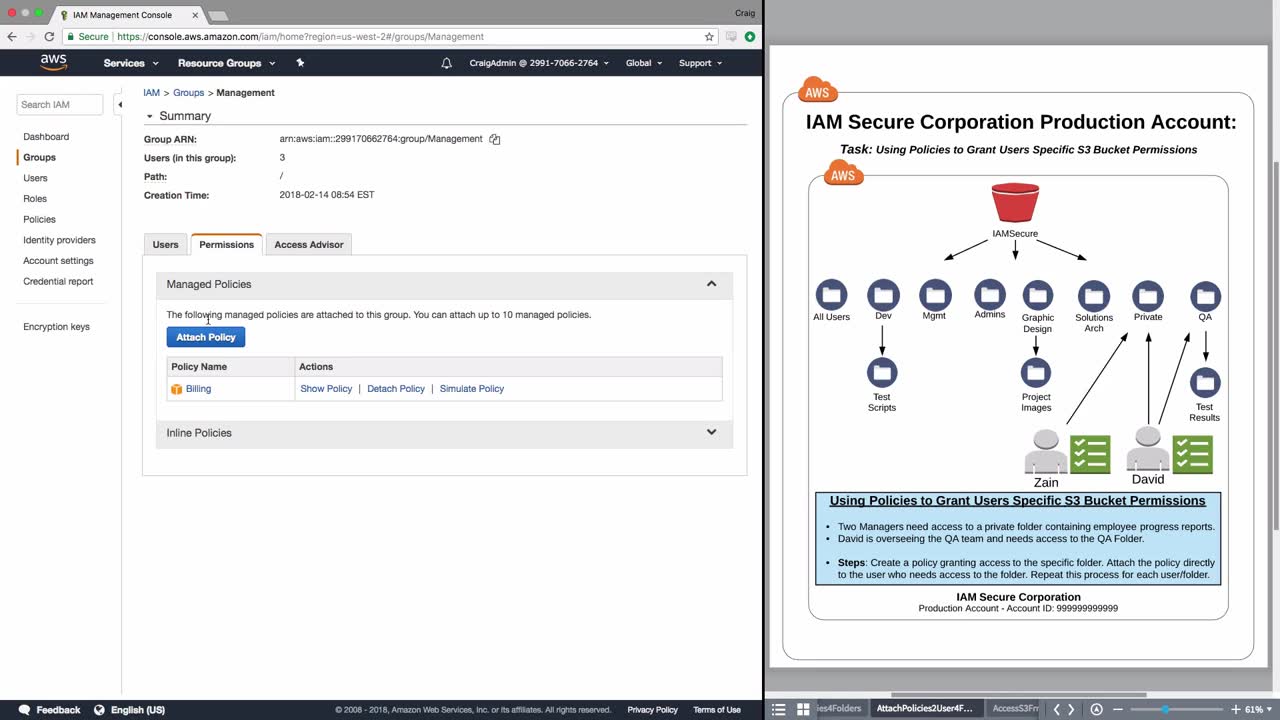This screenshot has width=1280, height=720.
Task: Open Users in the IAM sidebar
Action: tap(35, 178)
